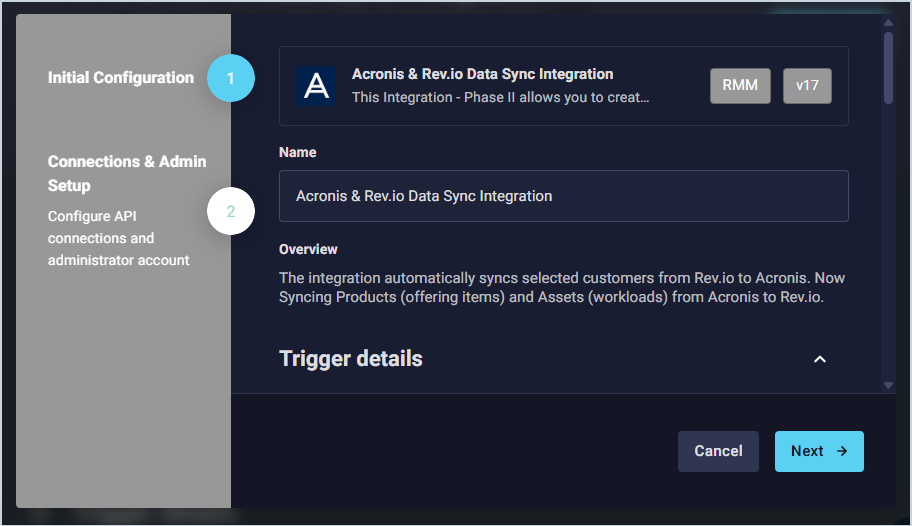Click the Next button label

[x=807, y=451]
